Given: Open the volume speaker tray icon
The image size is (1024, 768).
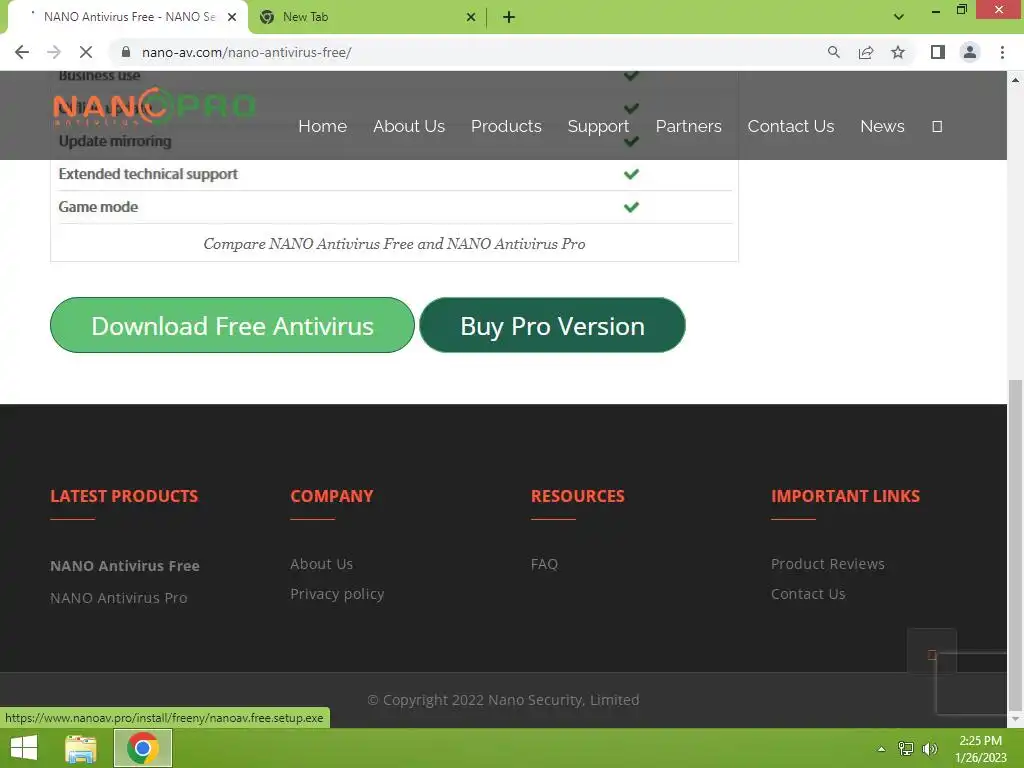Looking at the screenshot, I should pyautogui.click(x=930, y=749).
